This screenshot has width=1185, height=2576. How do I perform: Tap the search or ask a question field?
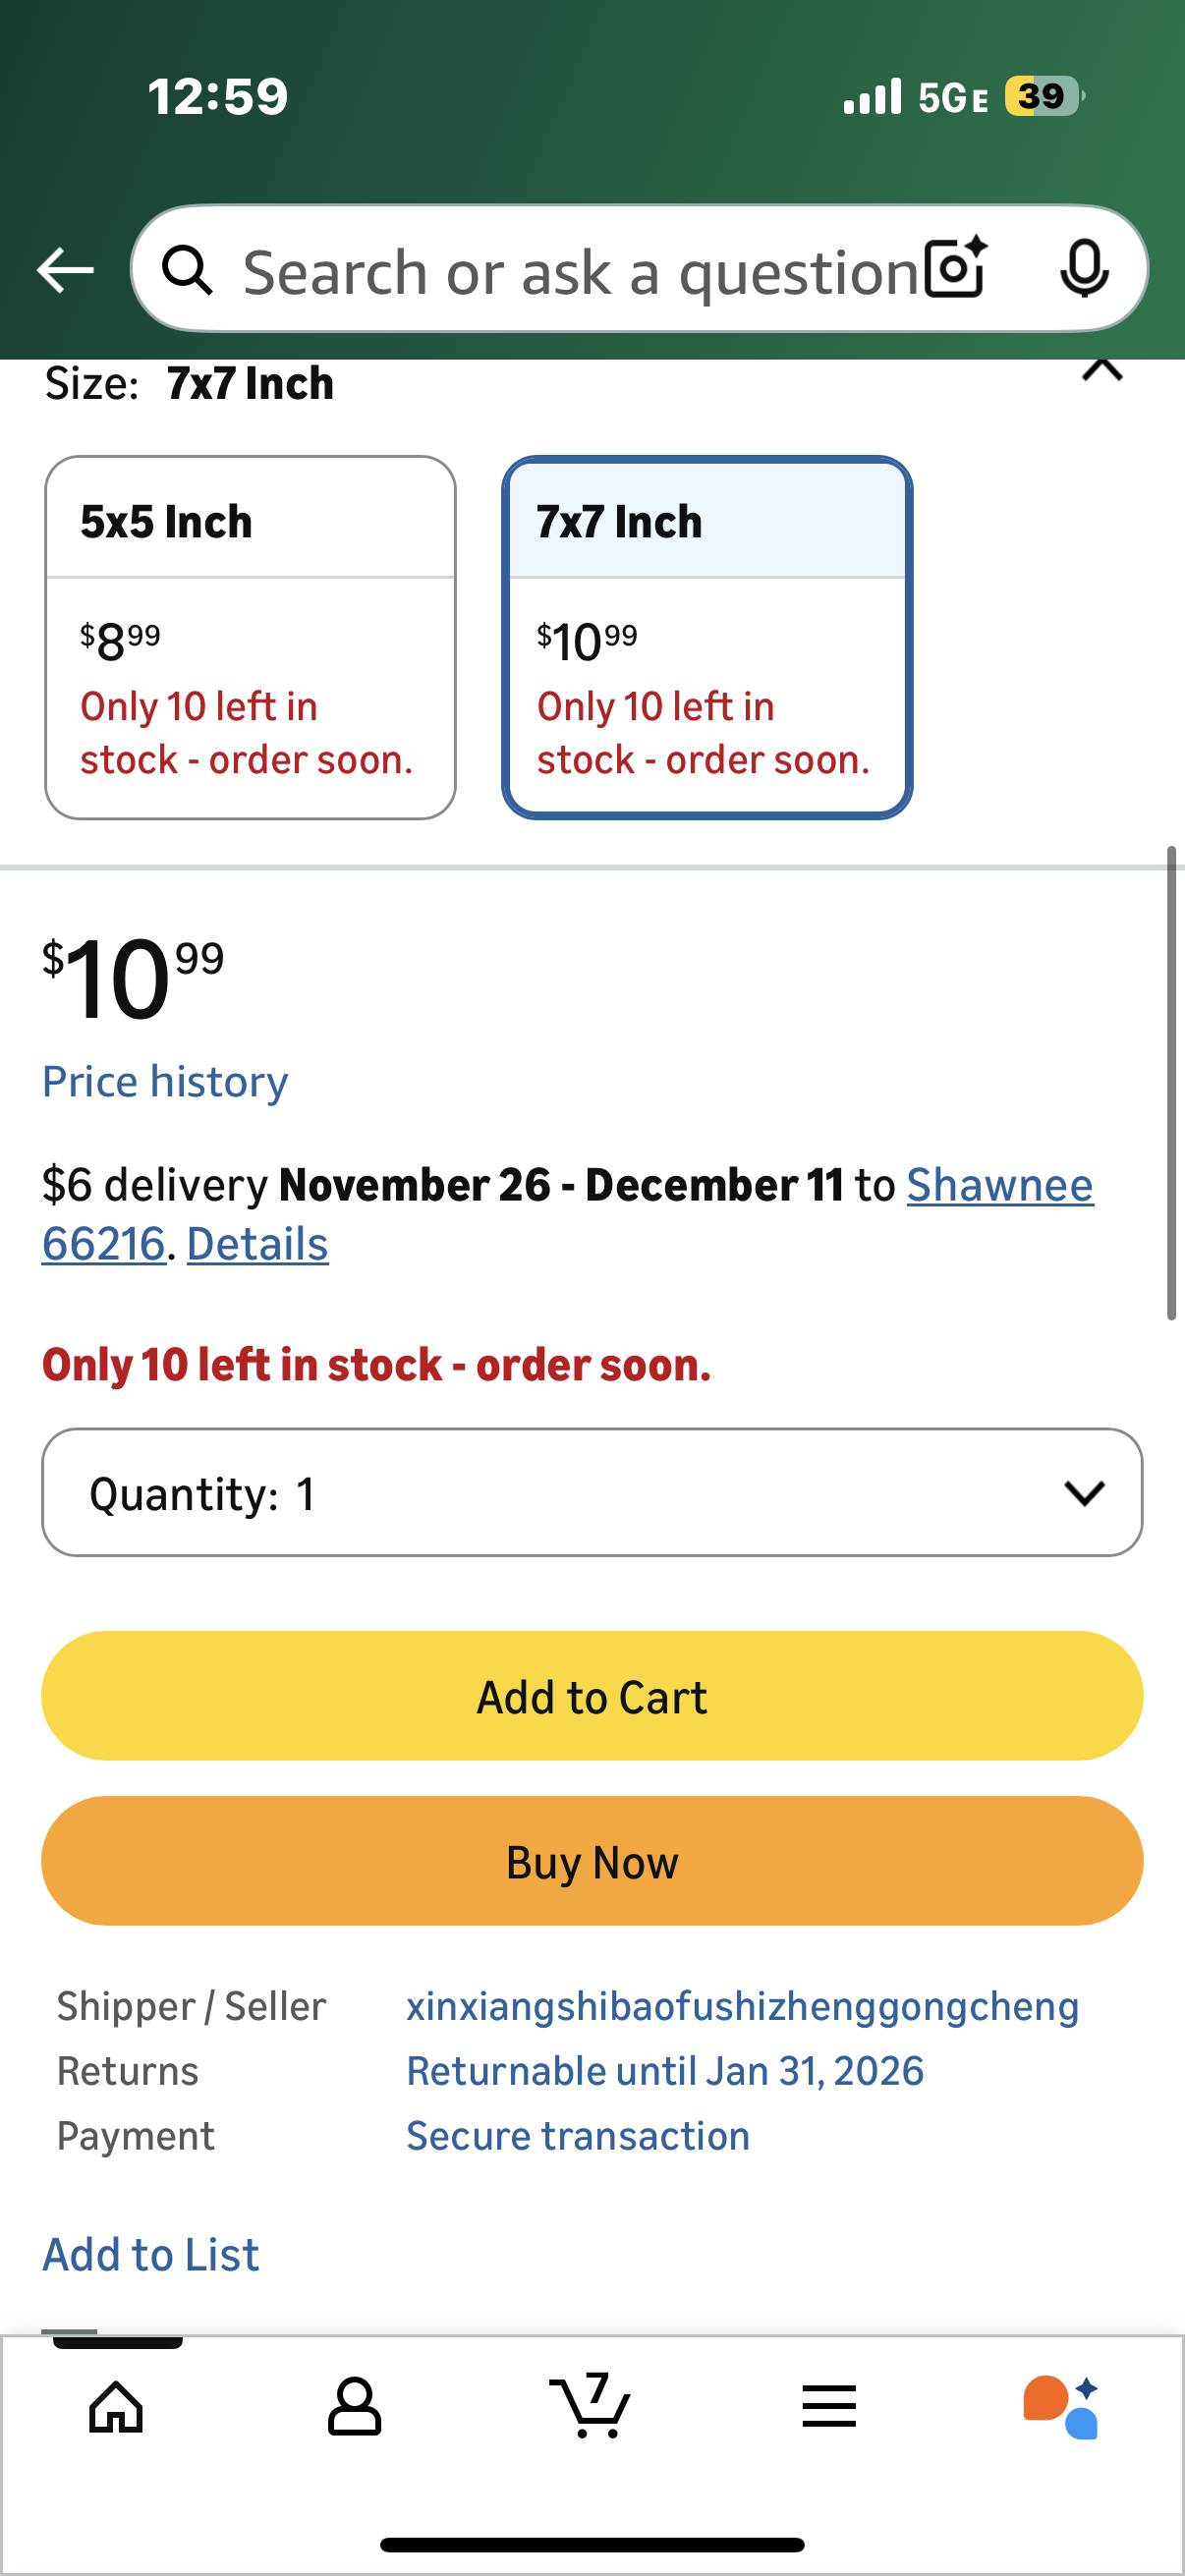click(580, 272)
